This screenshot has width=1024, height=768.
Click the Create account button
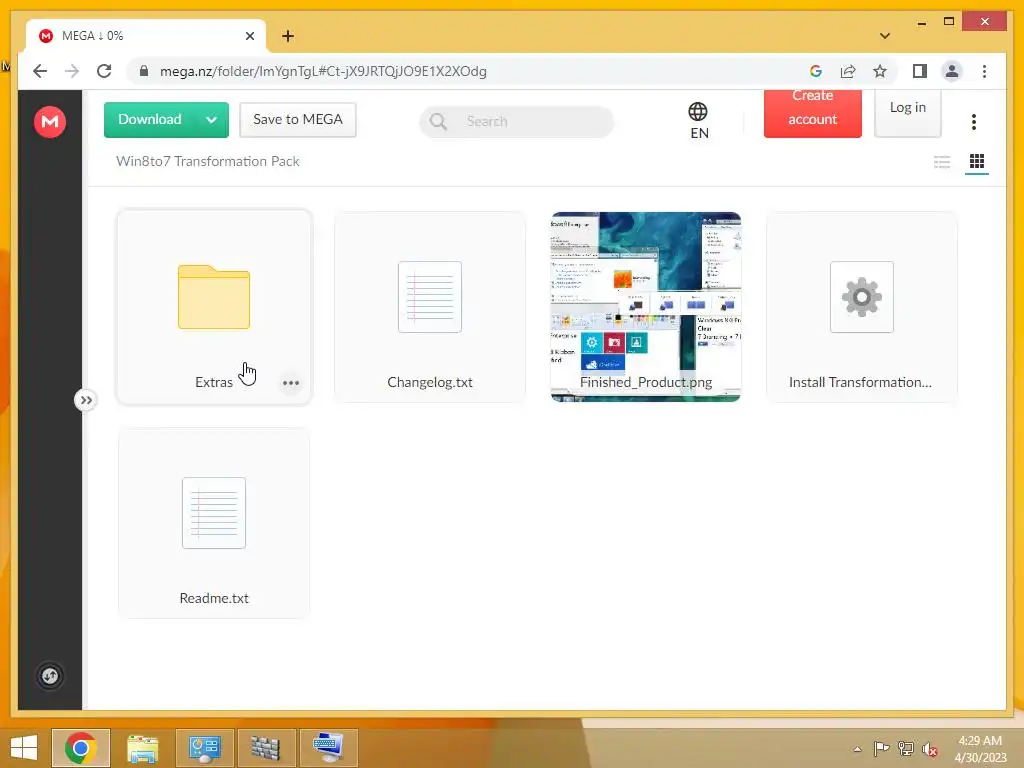point(812,112)
